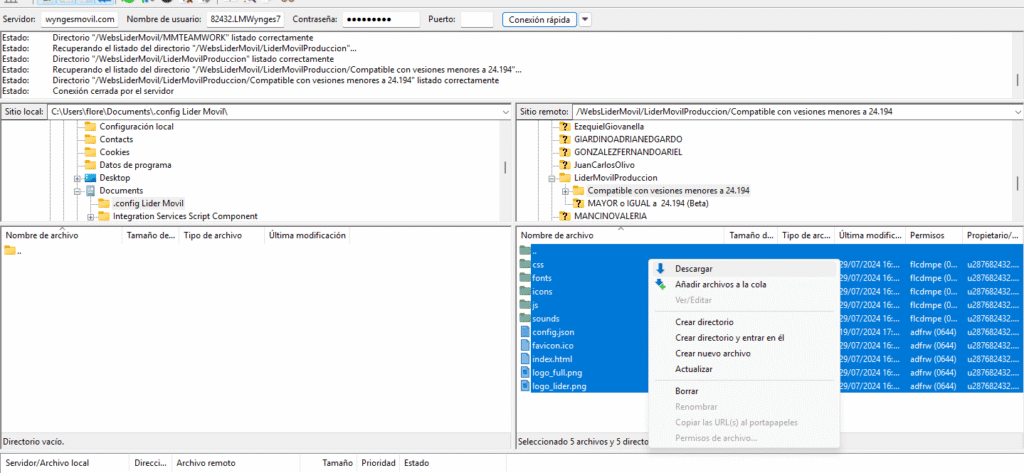Select Actualizar in the context menu
The image size is (1024, 473).
[693, 369]
